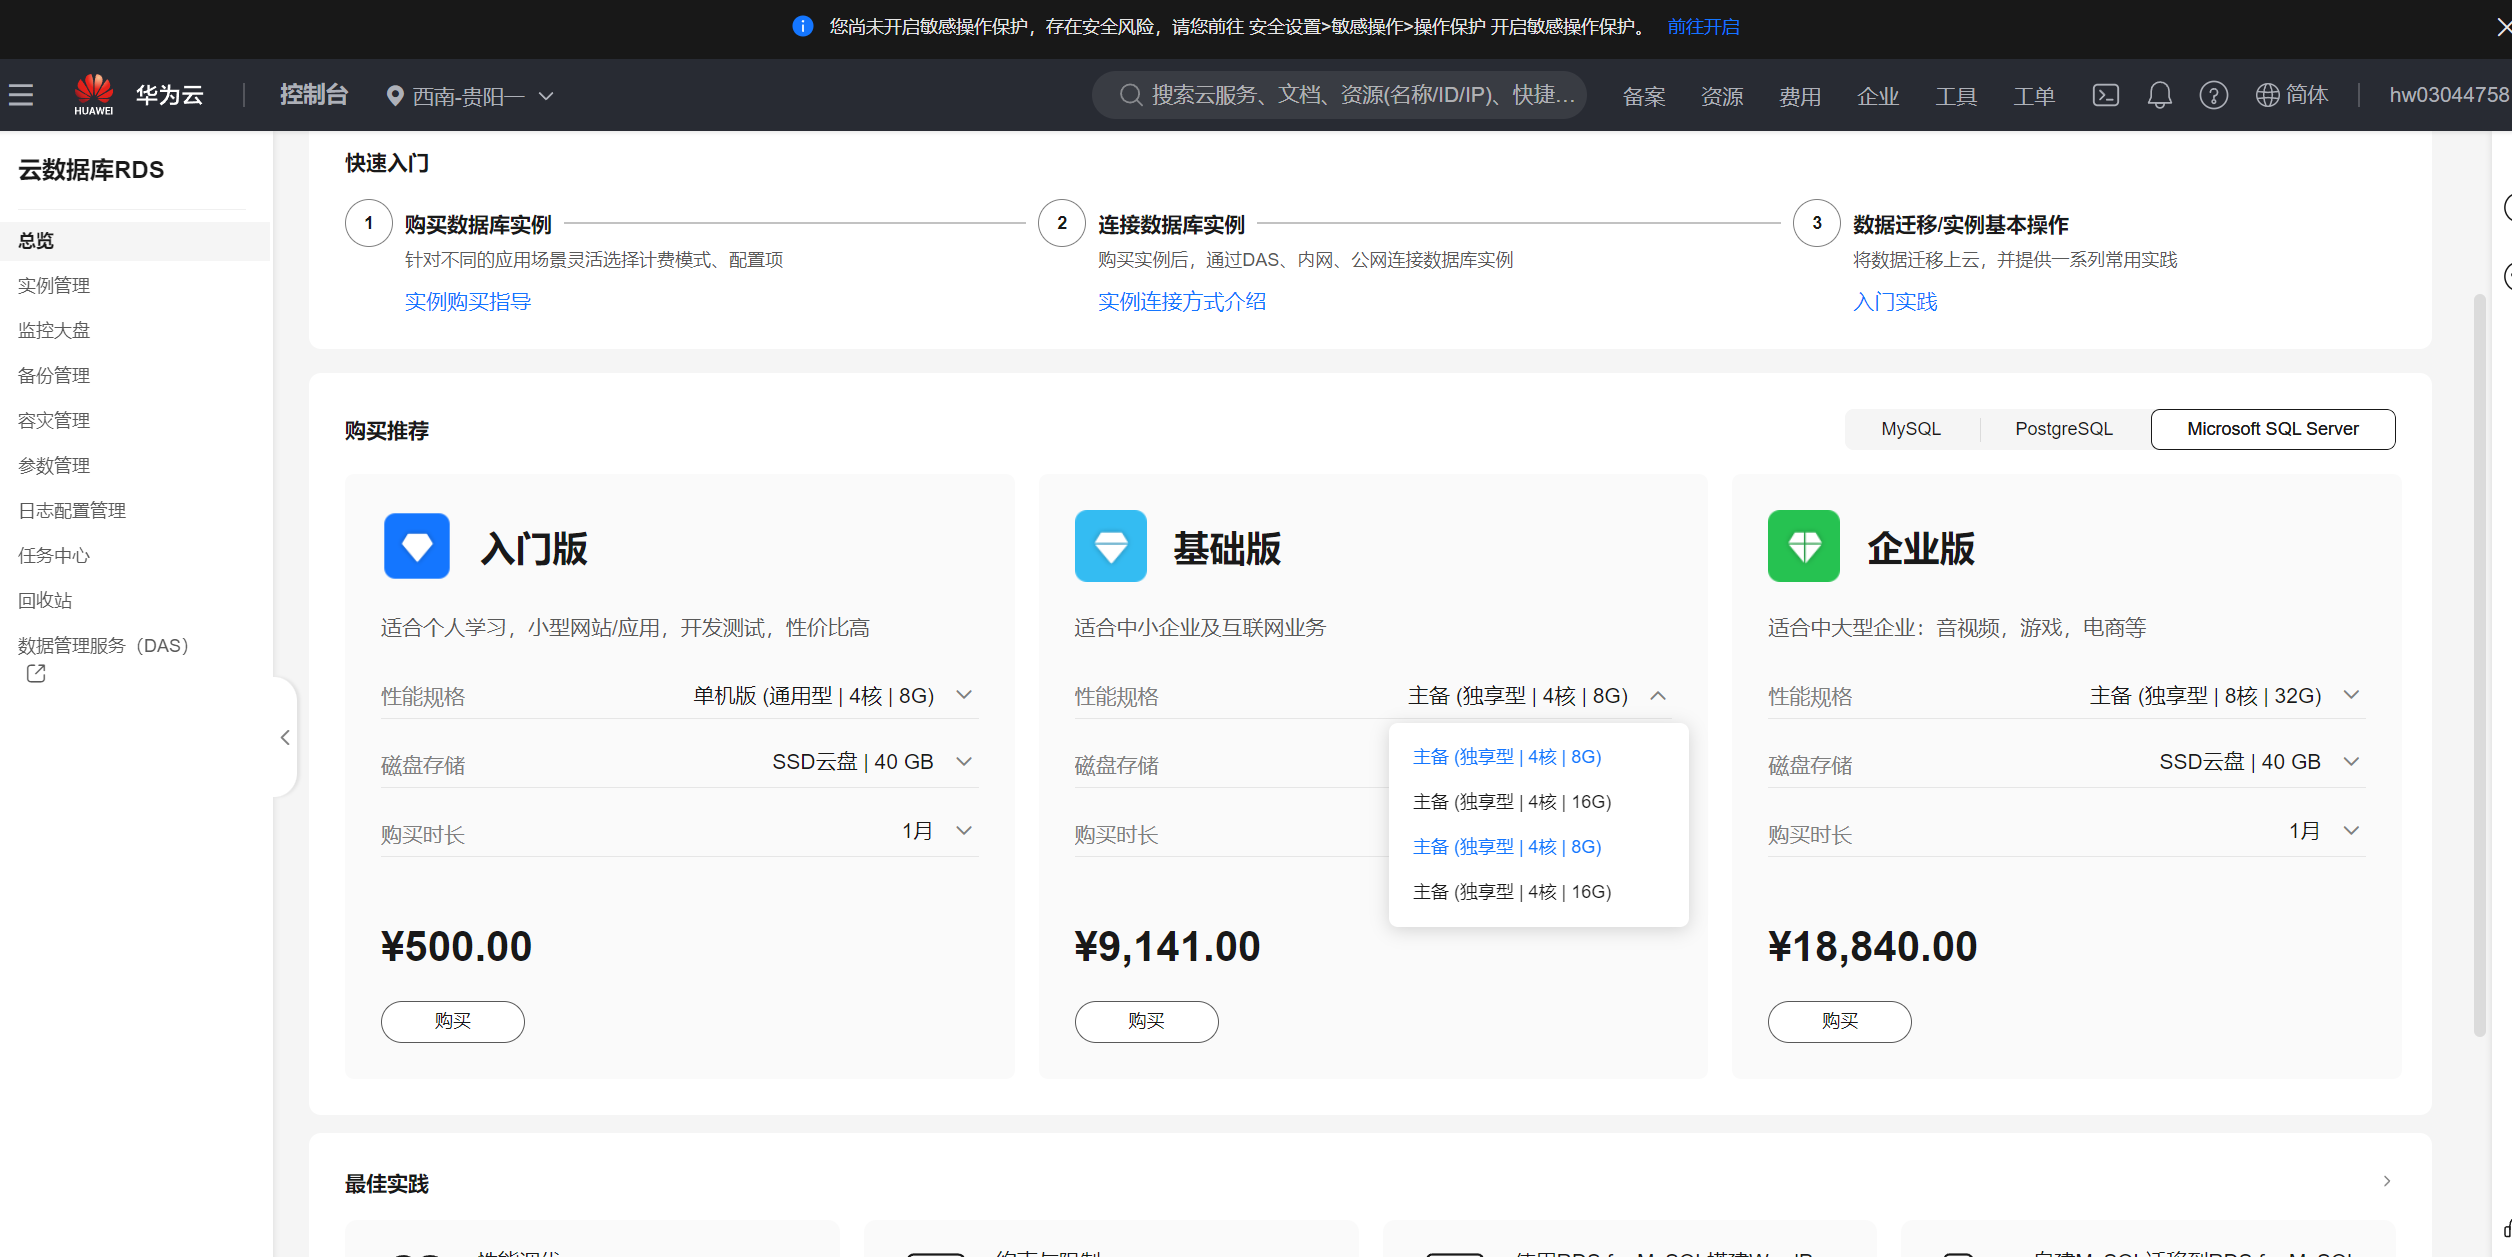Open the 实例购买指导 link

467,302
